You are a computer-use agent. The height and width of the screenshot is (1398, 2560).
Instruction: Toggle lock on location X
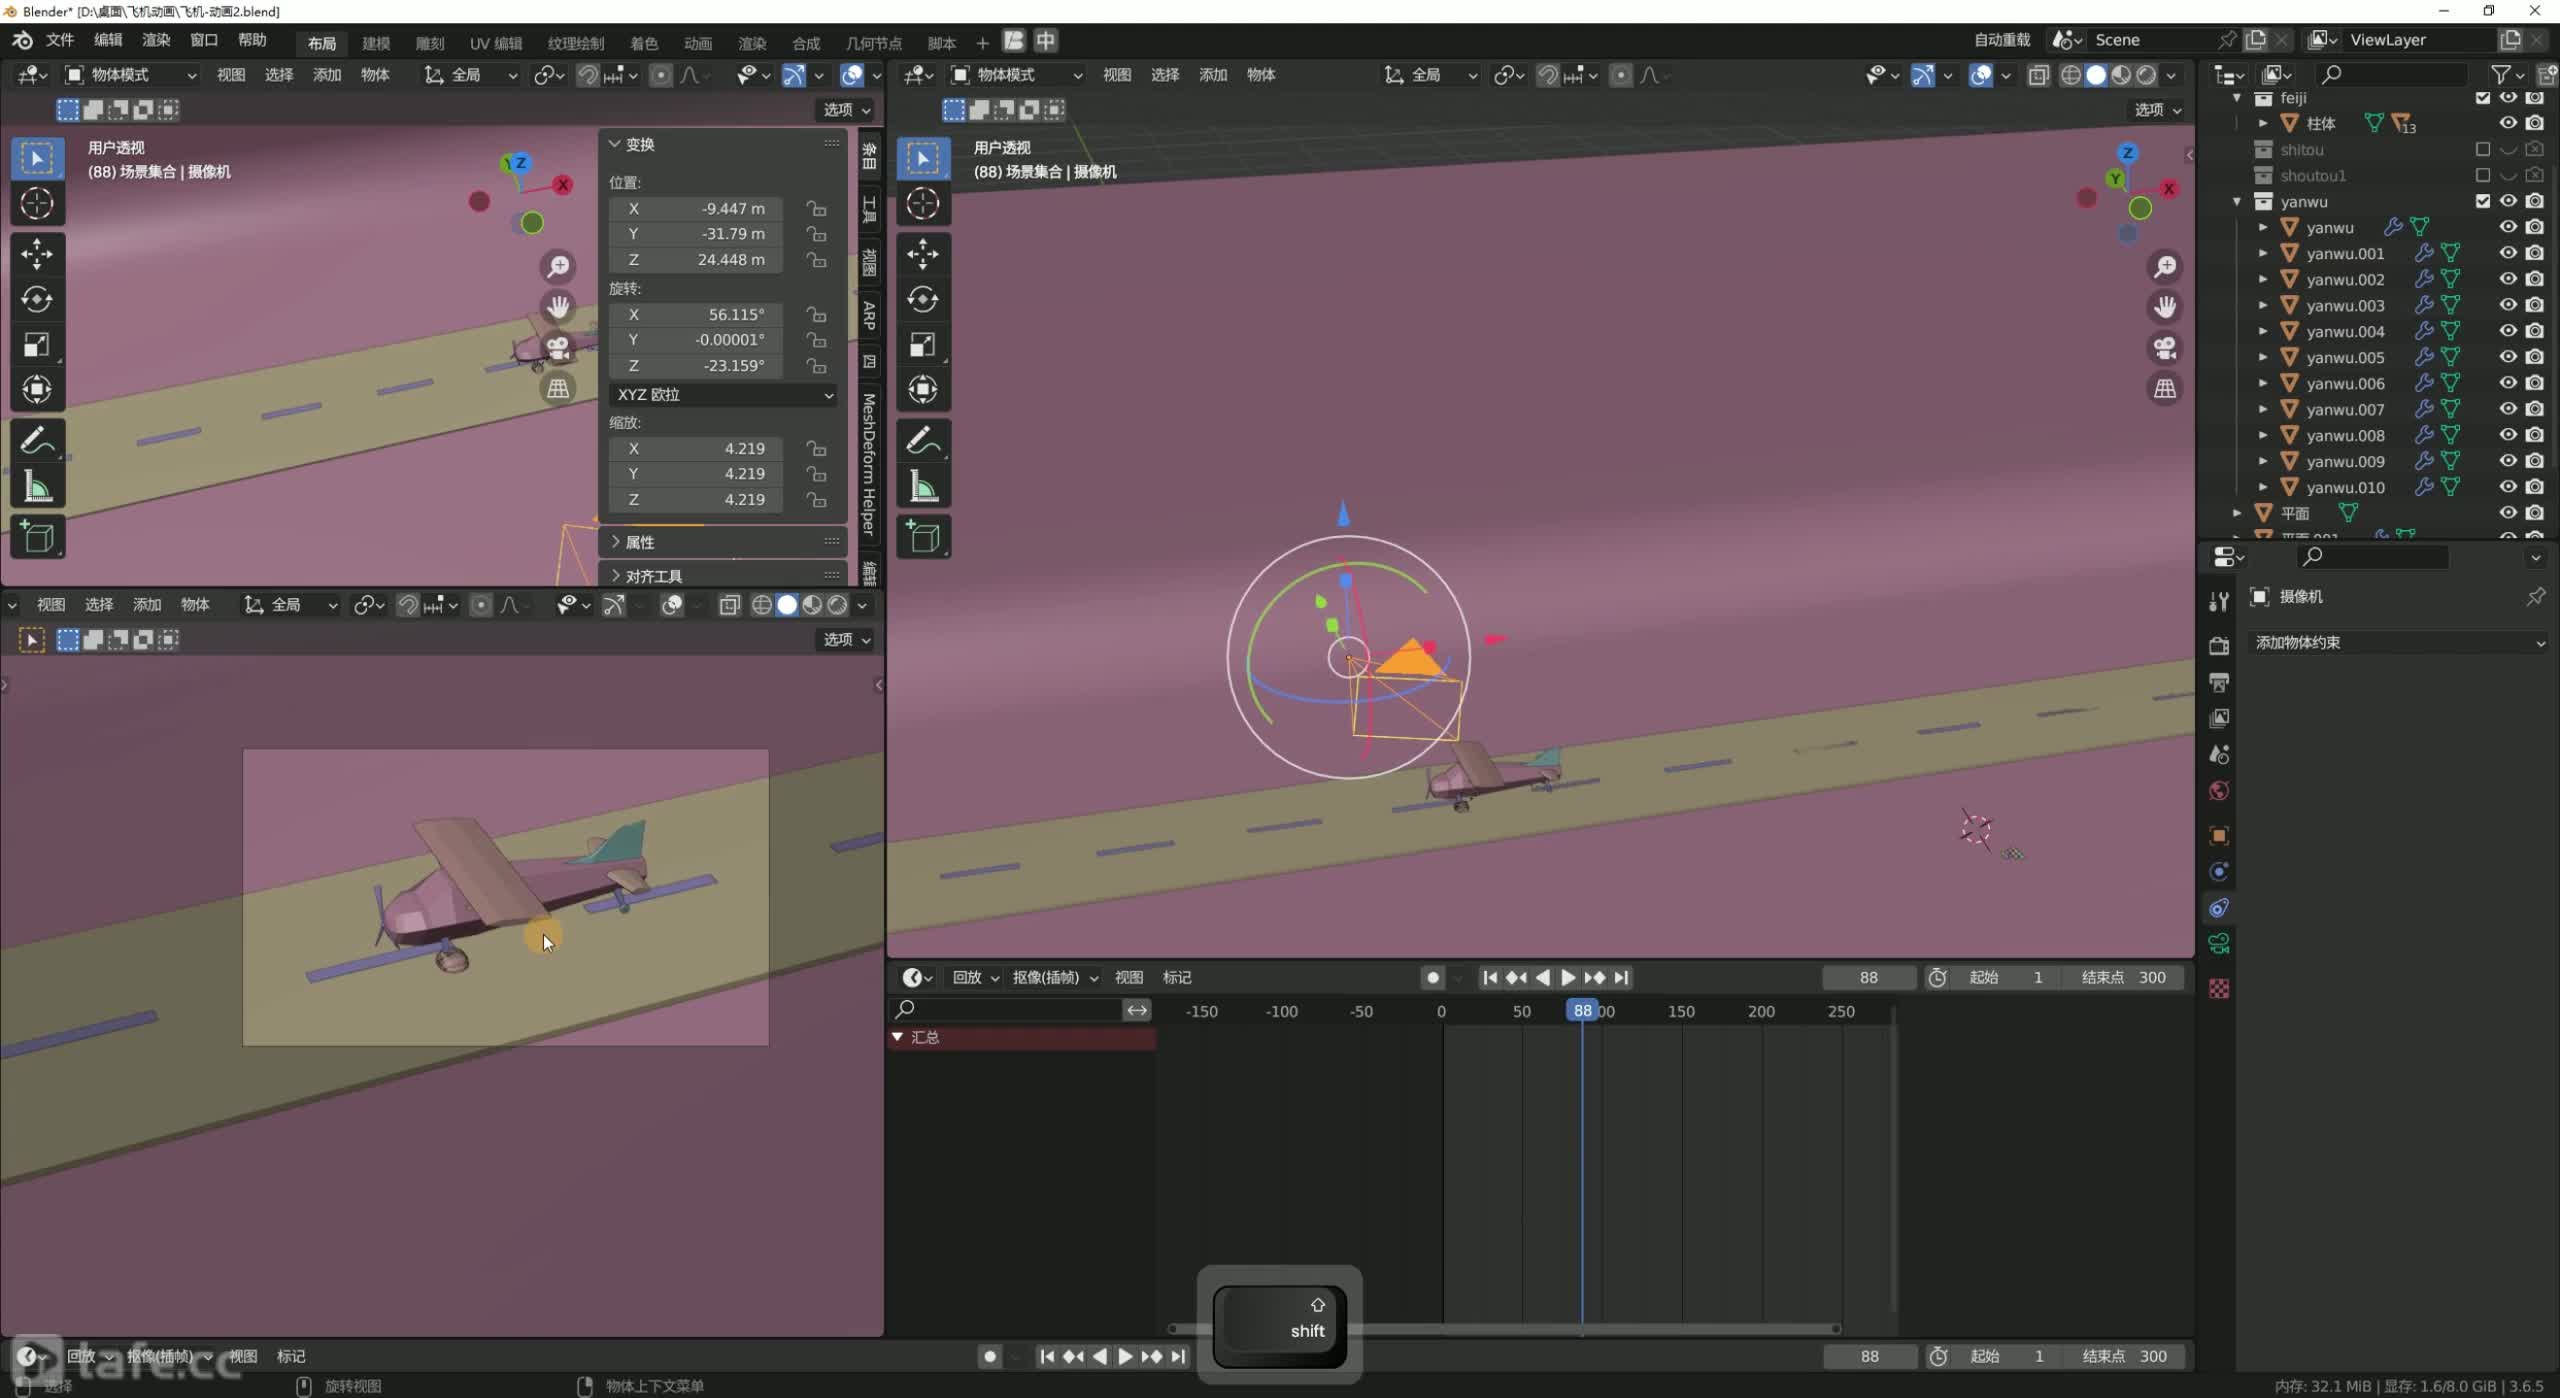pos(817,209)
